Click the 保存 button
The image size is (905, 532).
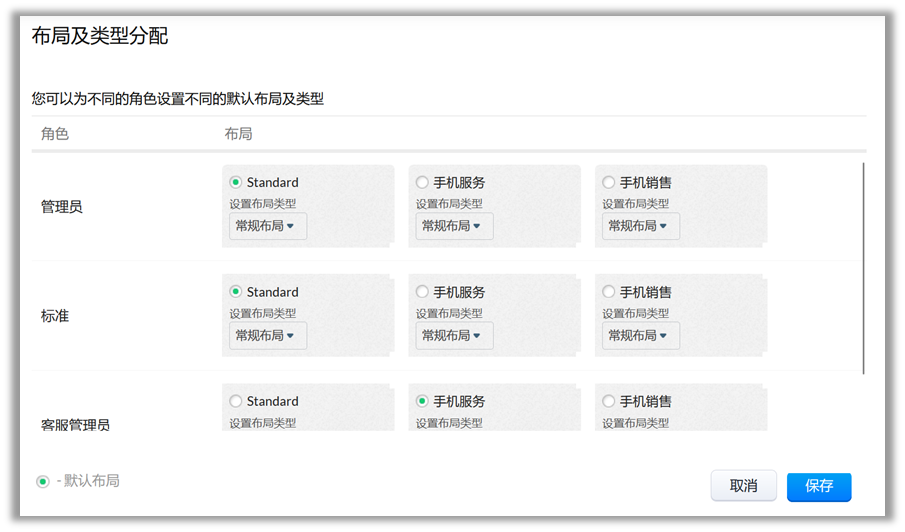[x=818, y=486]
